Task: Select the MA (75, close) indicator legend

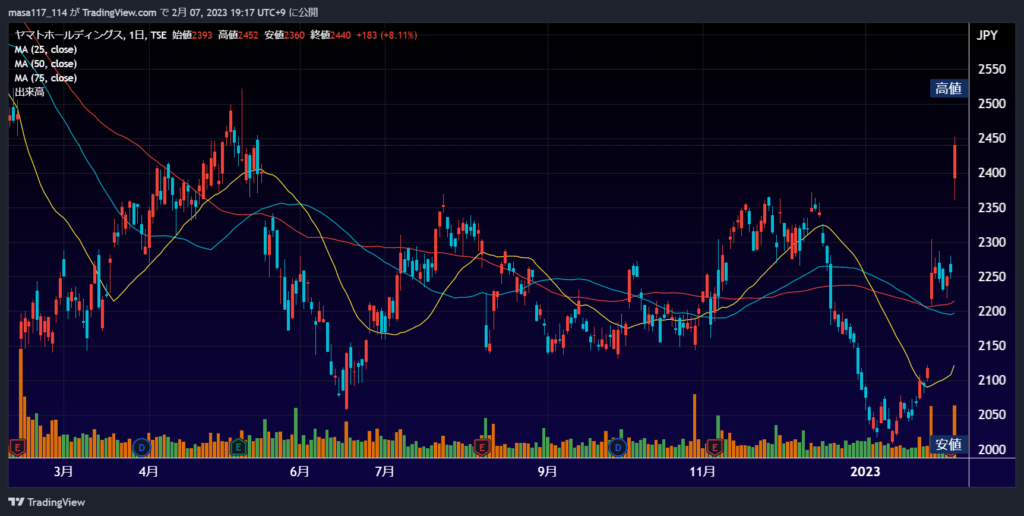Action: pos(46,78)
